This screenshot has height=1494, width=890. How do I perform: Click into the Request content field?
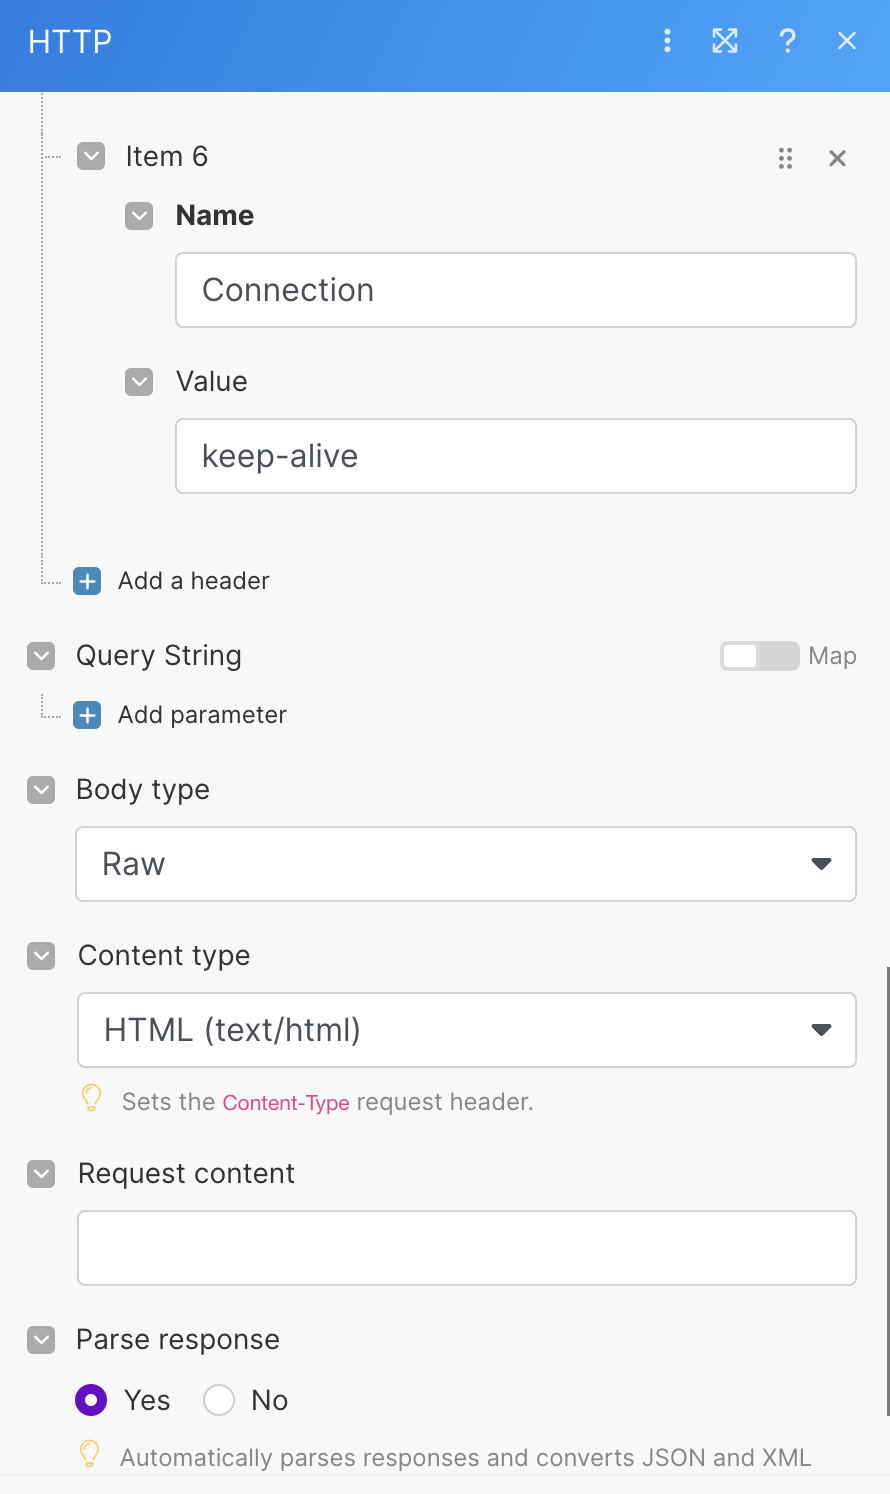pyautogui.click(x=466, y=1248)
